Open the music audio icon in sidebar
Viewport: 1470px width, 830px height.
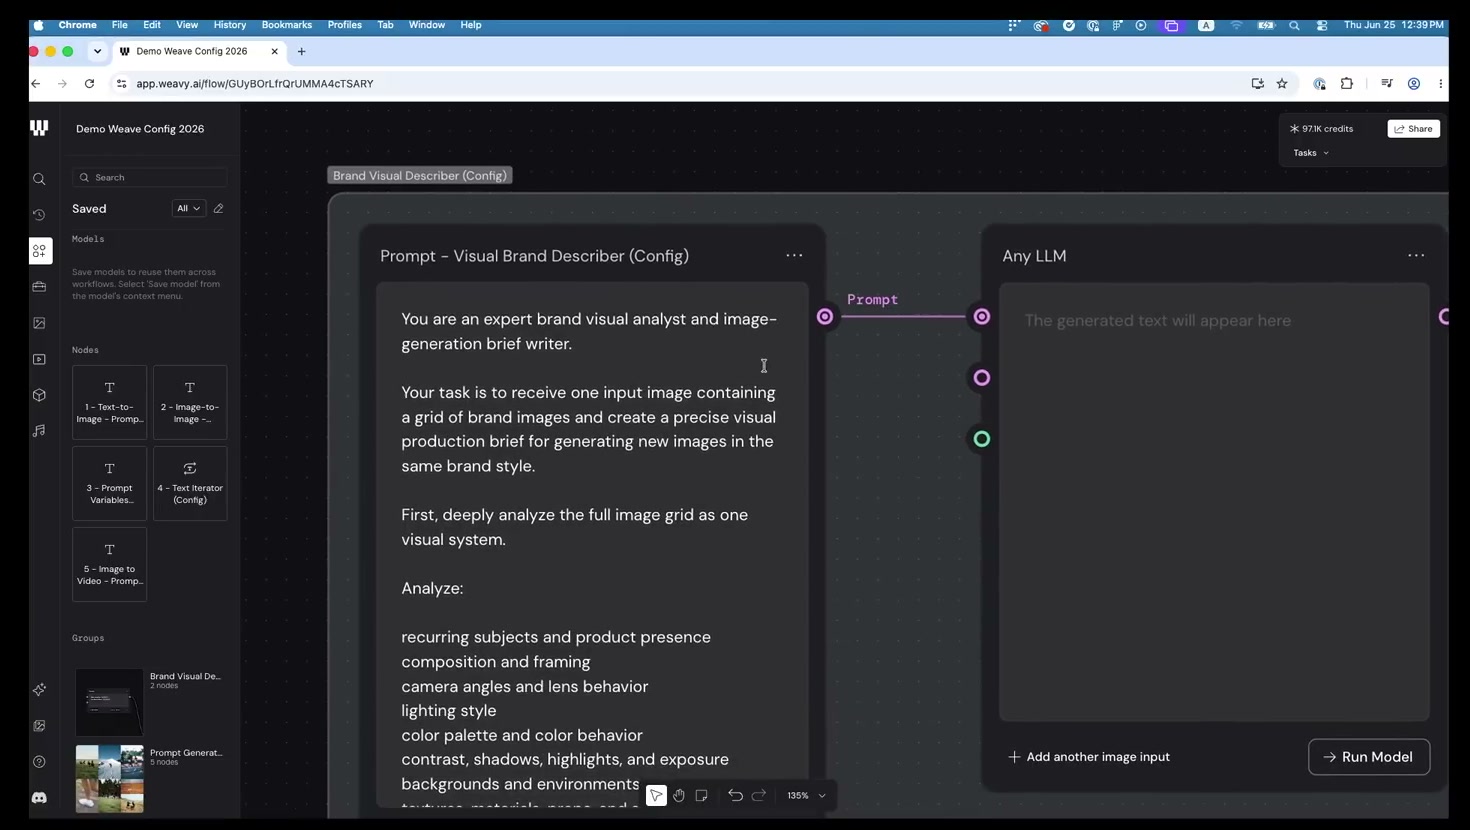[x=39, y=431]
